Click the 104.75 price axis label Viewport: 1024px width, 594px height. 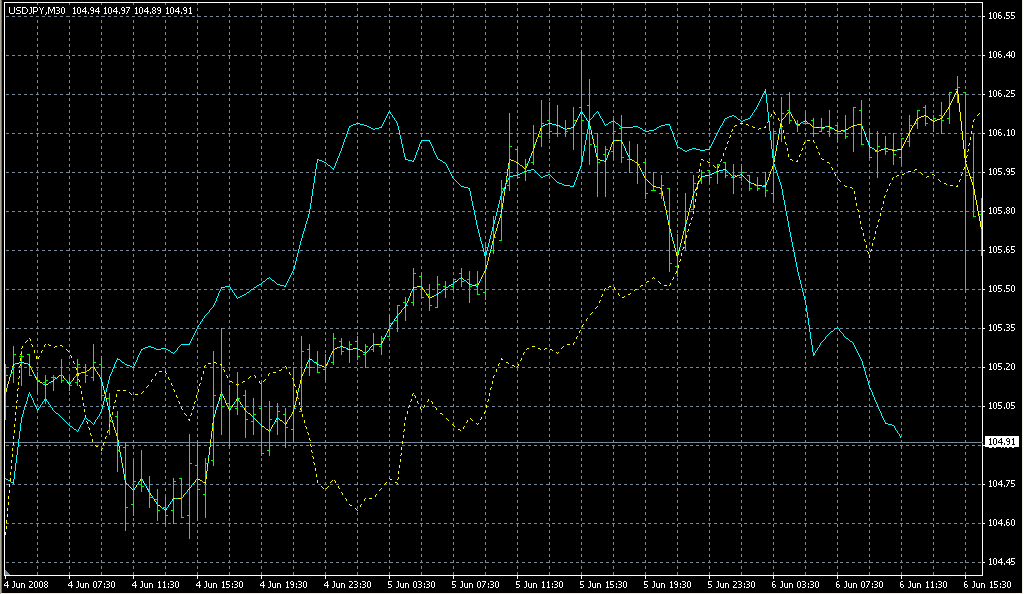tap(1001, 484)
